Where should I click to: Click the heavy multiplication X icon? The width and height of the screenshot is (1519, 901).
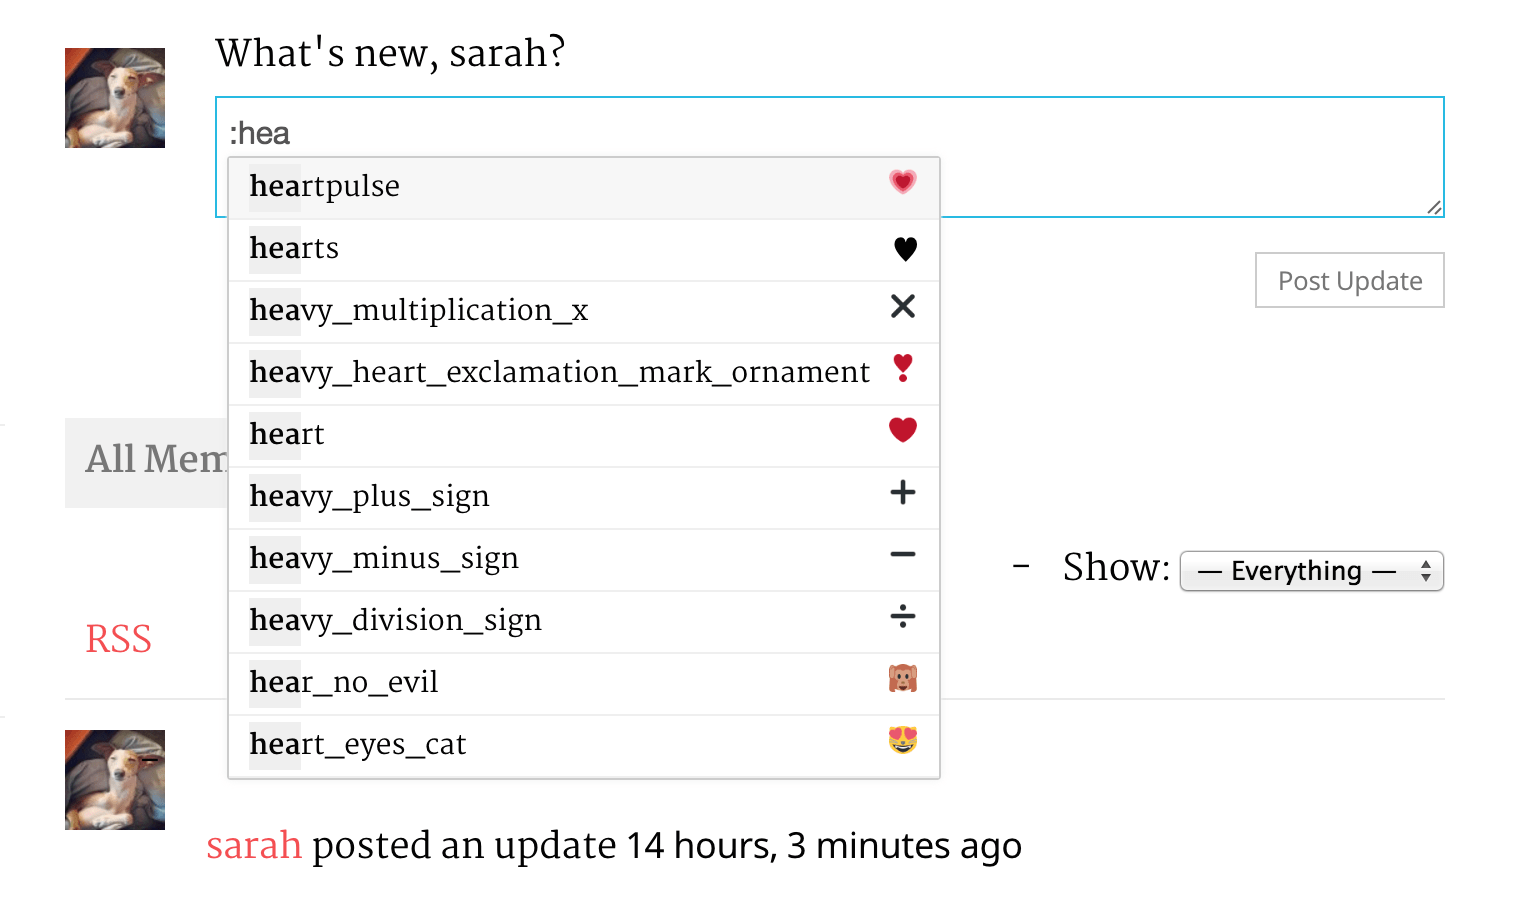tap(903, 307)
